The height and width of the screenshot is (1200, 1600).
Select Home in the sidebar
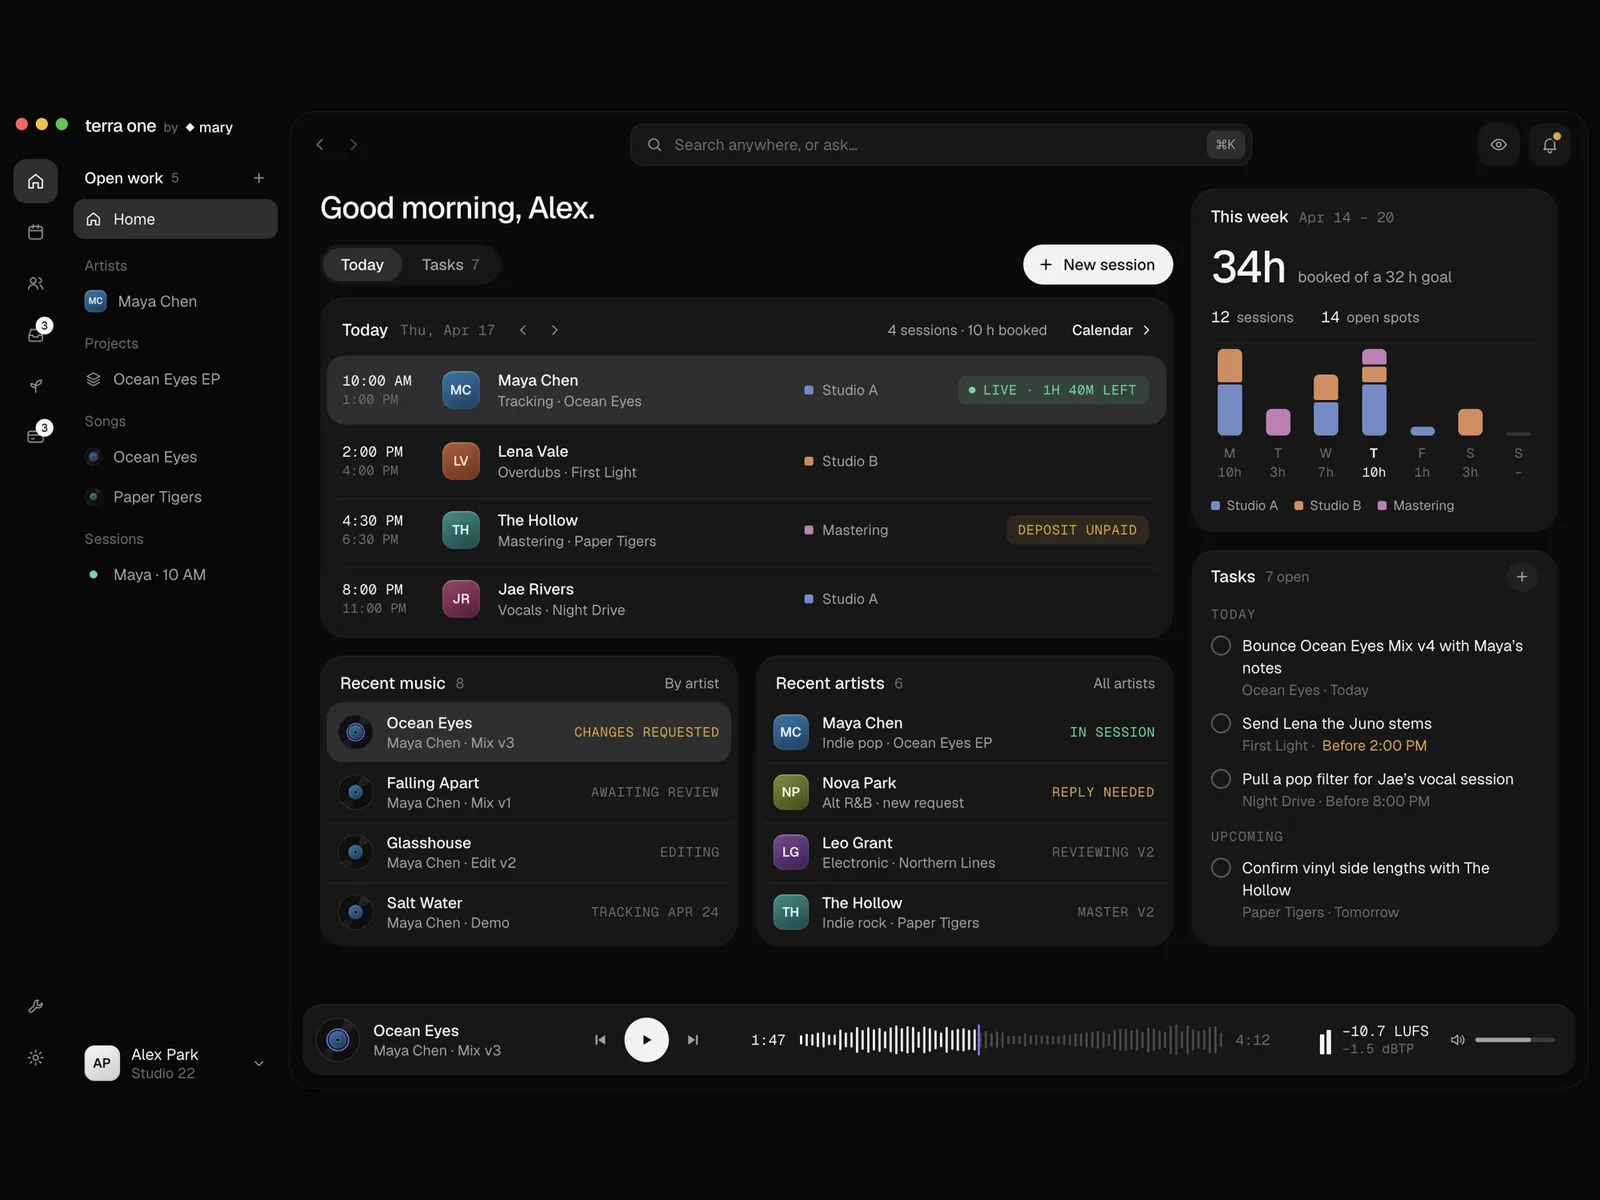coord(176,219)
